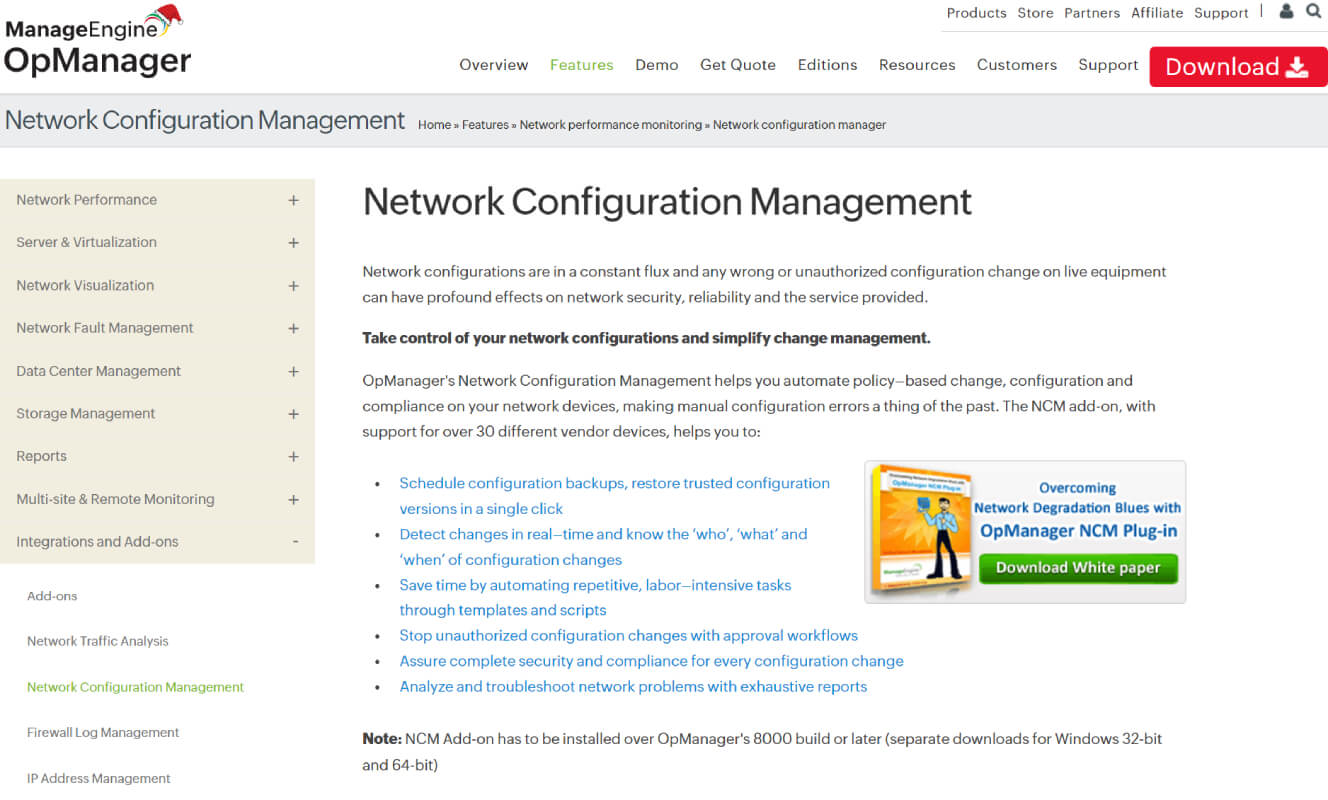1328x800 pixels.
Task: Expand the Reports section
Action: click(157, 456)
